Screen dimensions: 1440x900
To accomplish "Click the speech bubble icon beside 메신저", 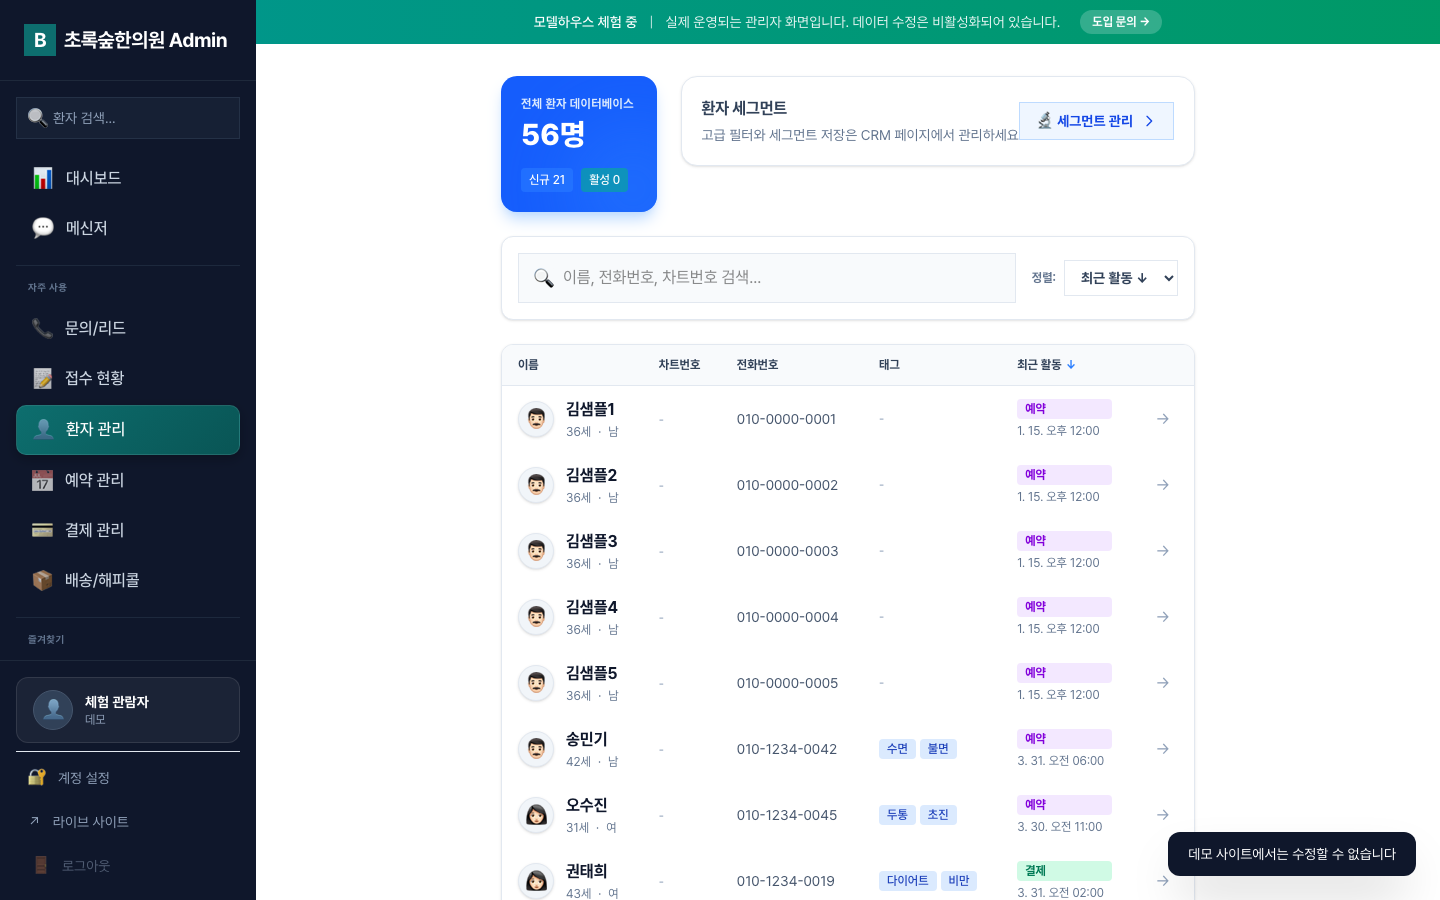I will [x=42, y=228].
